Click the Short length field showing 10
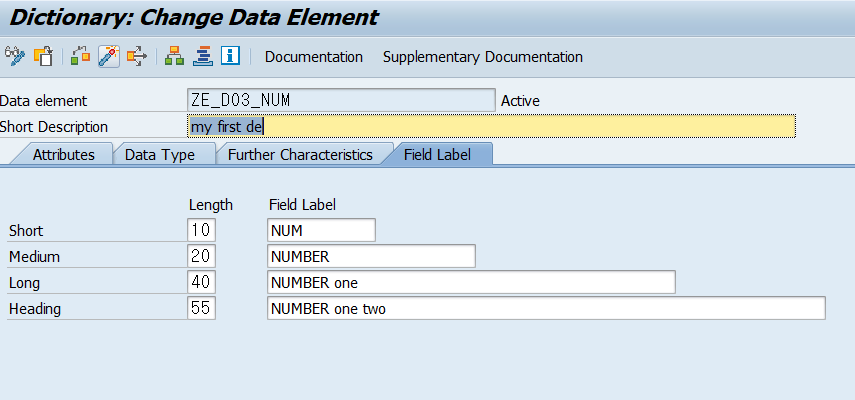Screen dimensions: 855x400 point(201,230)
